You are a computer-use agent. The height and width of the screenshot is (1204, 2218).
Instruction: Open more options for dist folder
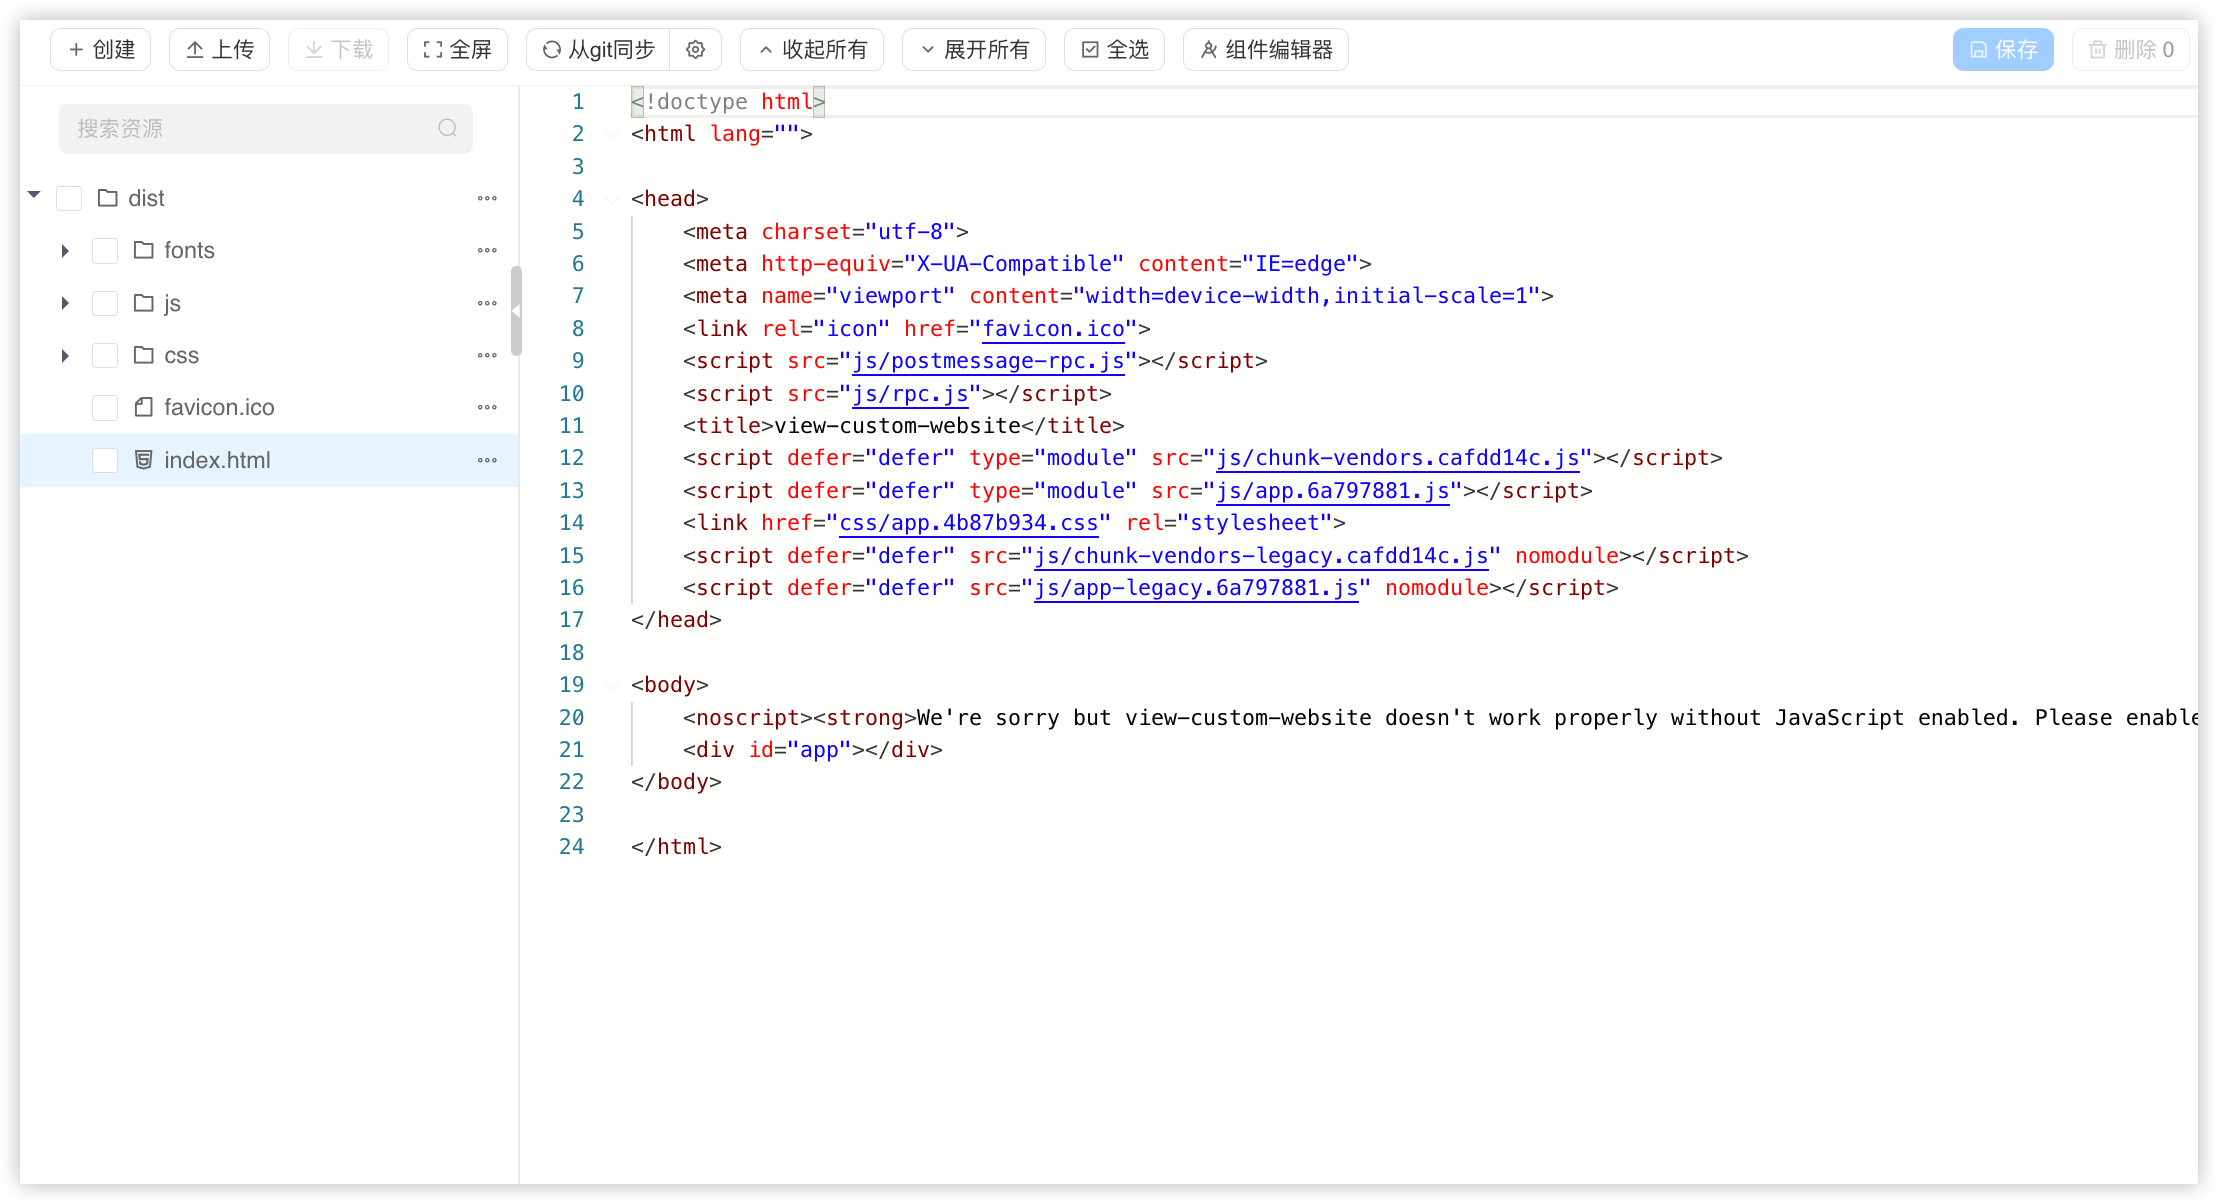pos(487,198)
